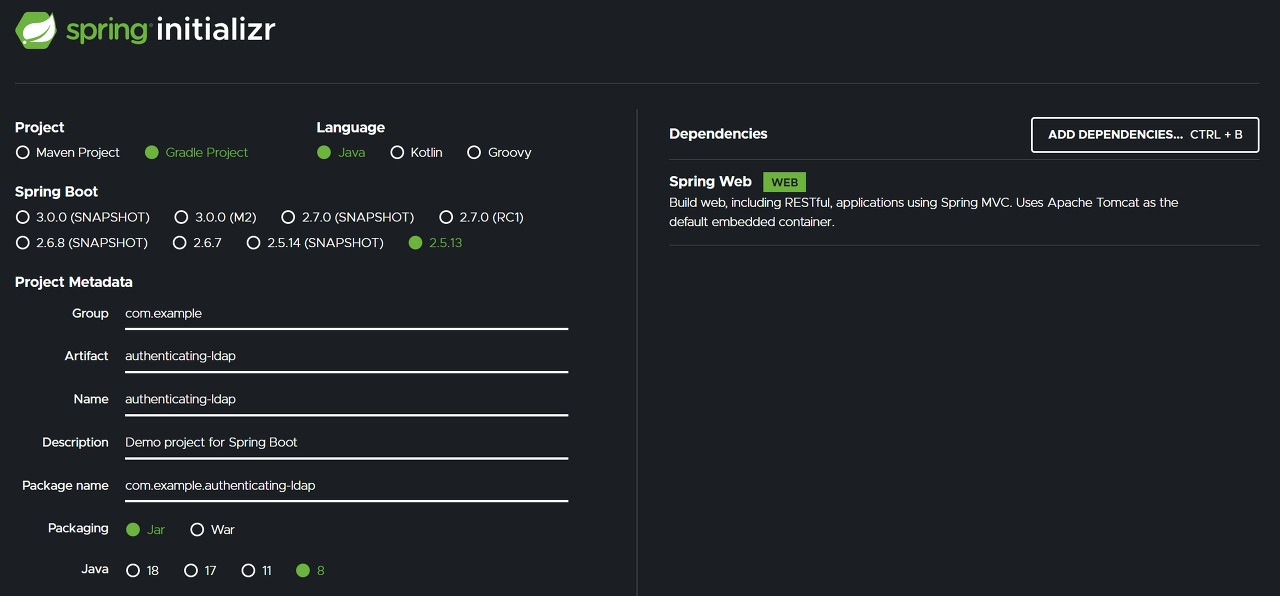Switch language to Kotlin

pos(397,152)
